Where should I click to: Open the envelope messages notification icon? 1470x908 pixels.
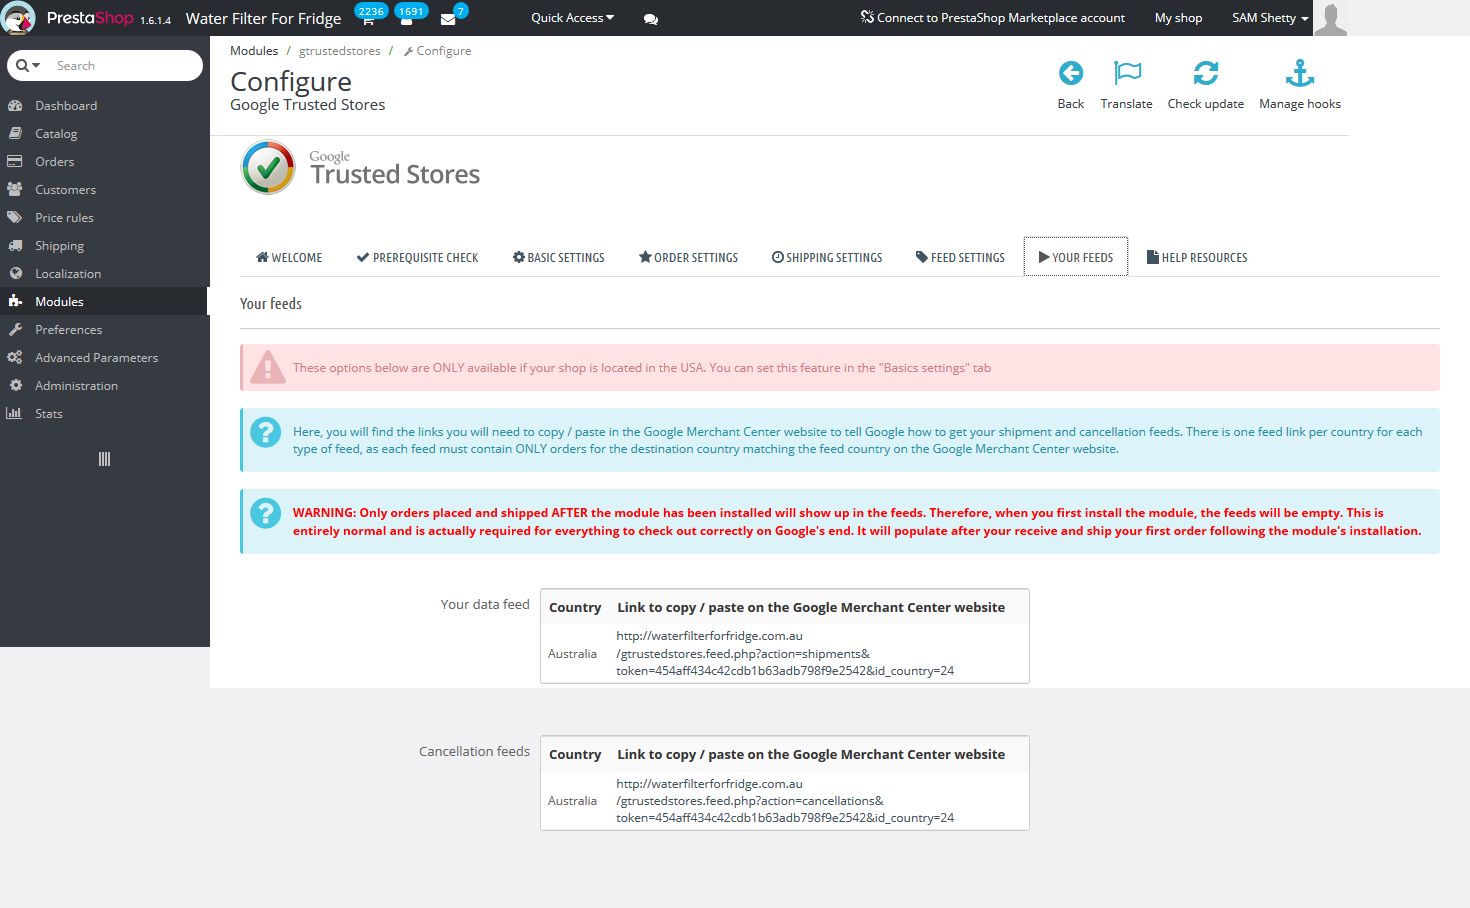pos(448,19)
